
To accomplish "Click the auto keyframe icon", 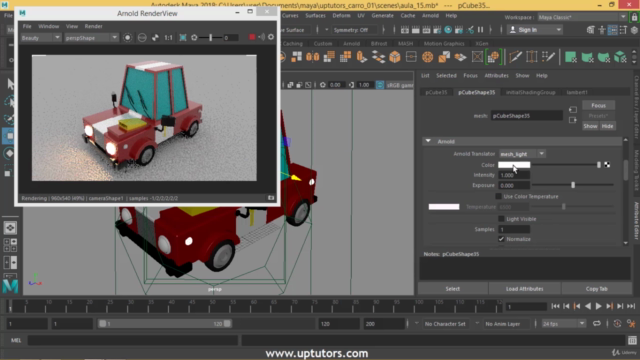I will tap(617, 324).
